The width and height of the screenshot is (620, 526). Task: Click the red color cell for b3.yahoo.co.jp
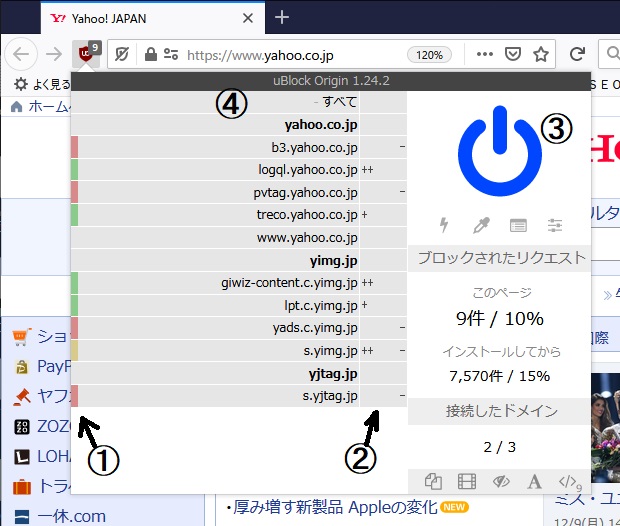[74, 147]
